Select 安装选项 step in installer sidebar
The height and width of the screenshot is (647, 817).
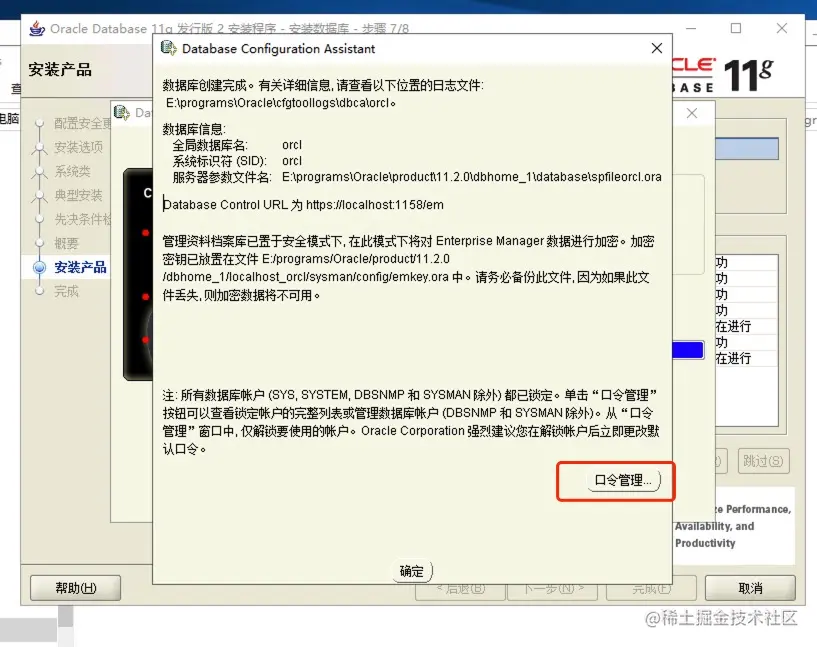[79, 147]
